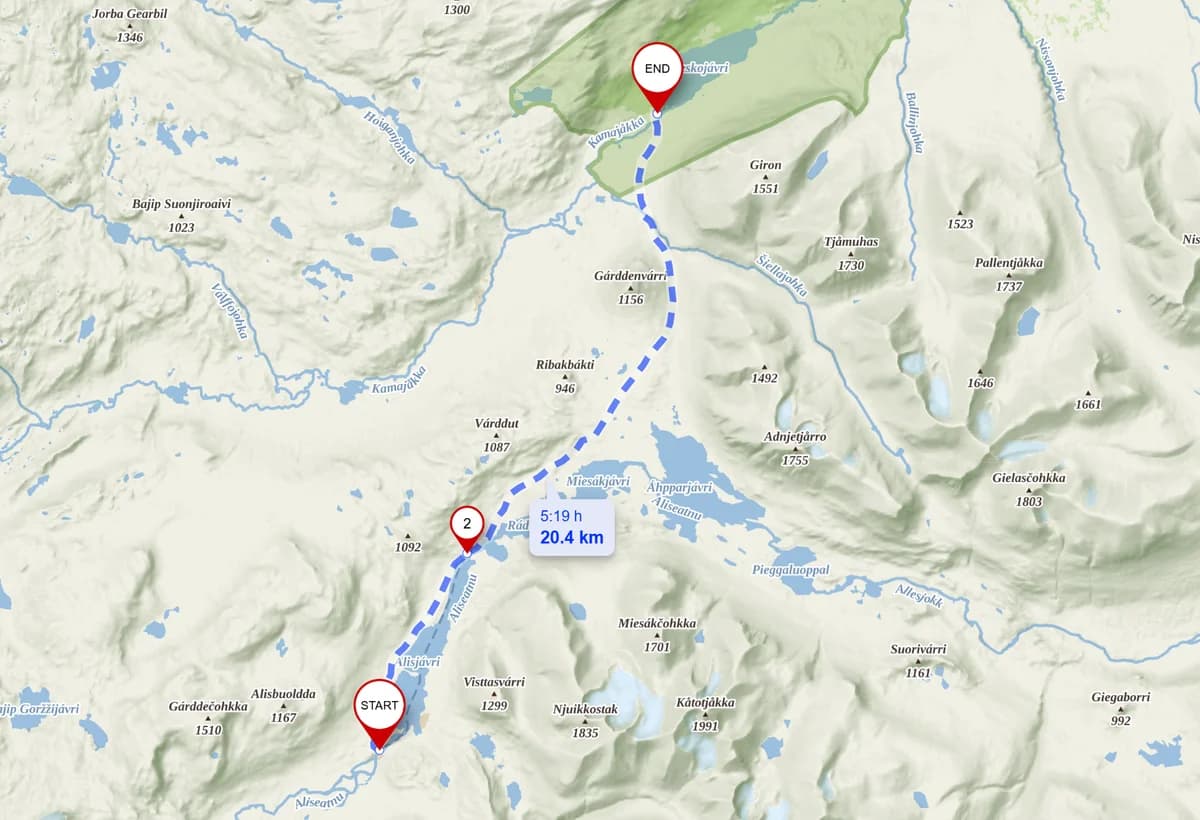Image resolution: width=1200 pixels, height=820 pixels.
Task: Click the Áhpparjávri lake label
Action: click(x=679, y=487)
